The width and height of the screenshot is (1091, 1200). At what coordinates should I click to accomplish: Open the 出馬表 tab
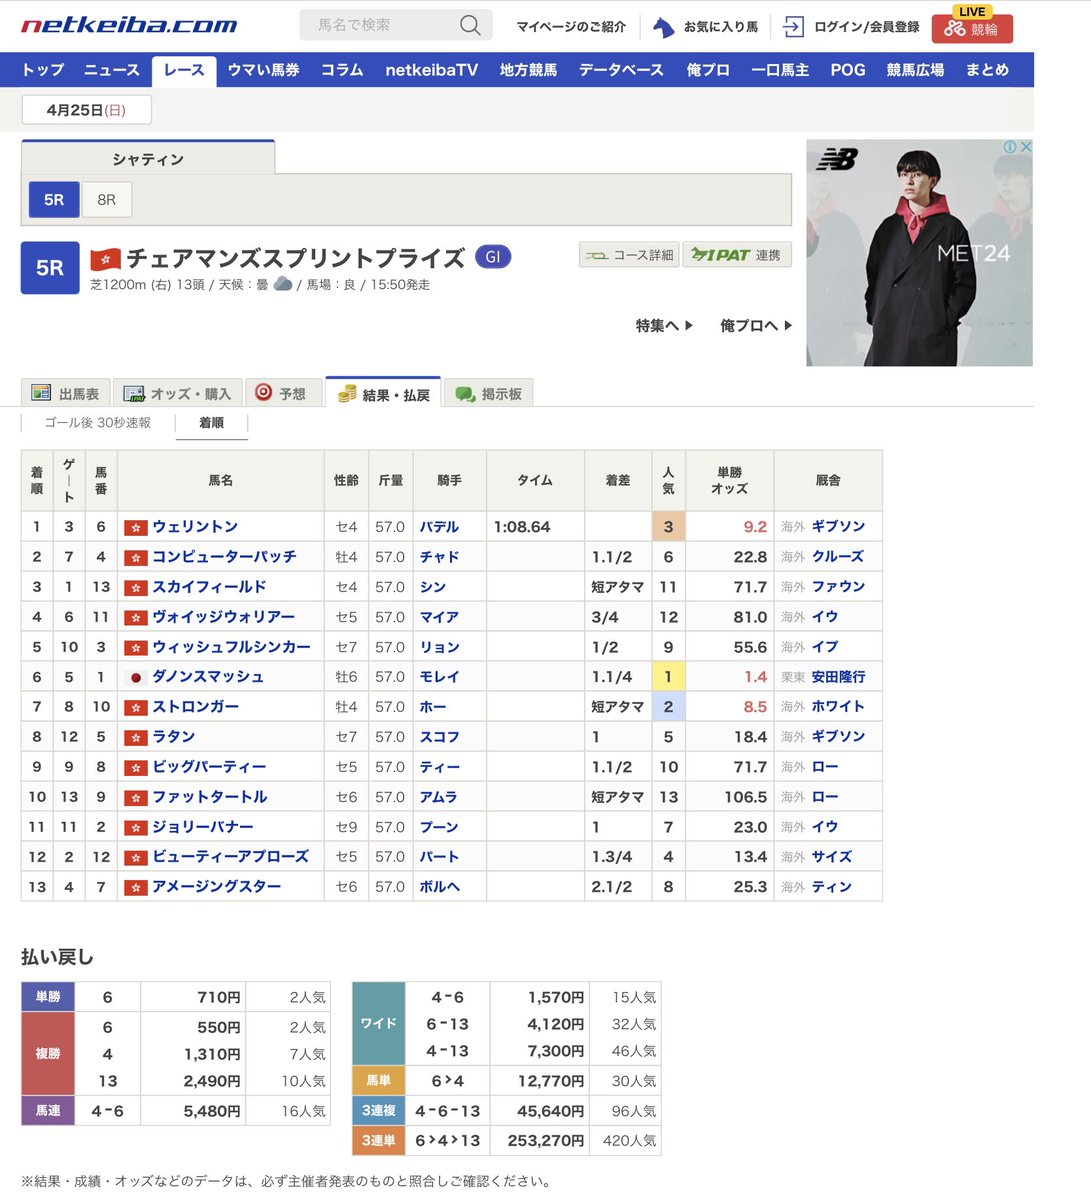point(66,394)
